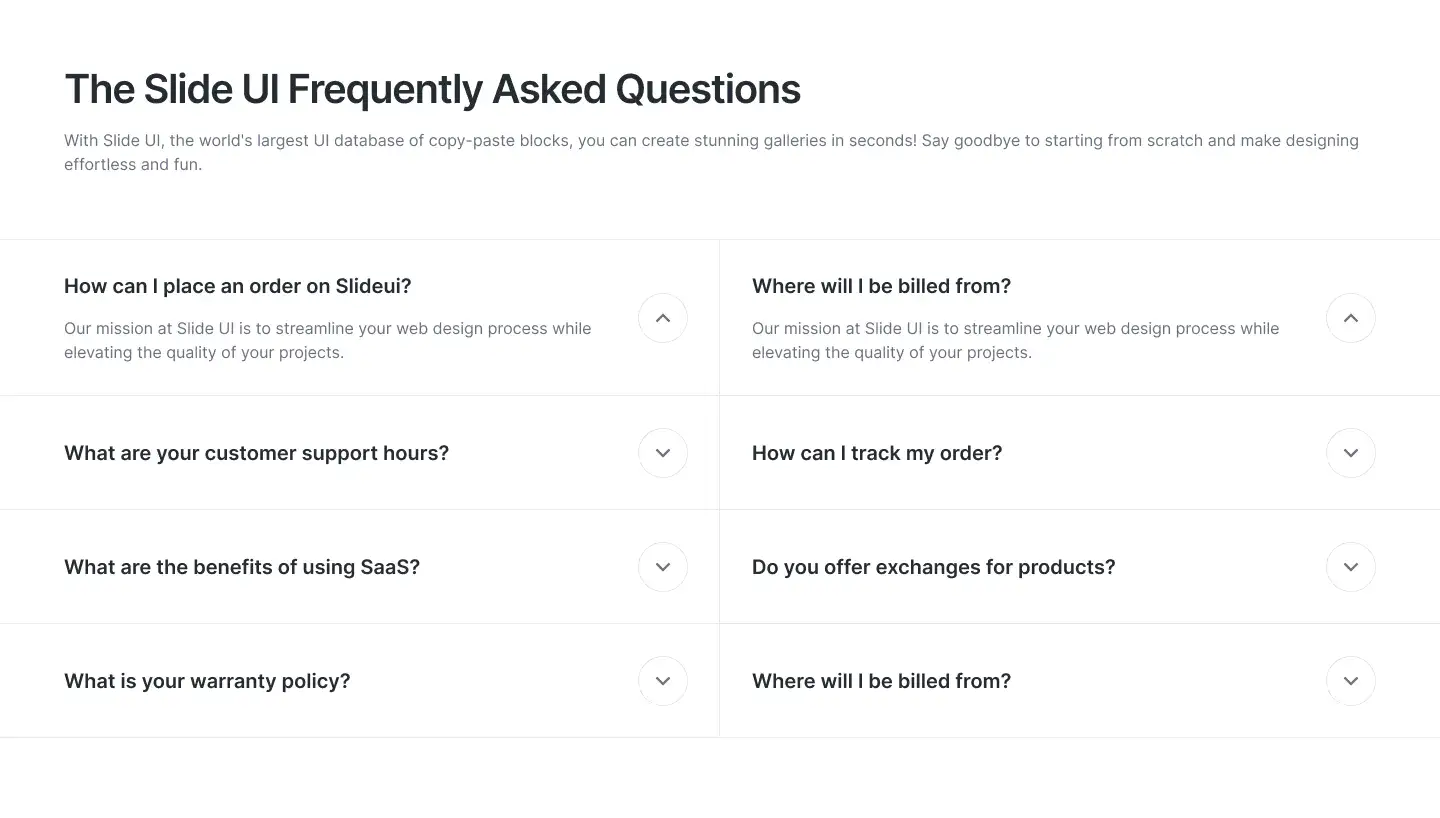1440x818 pixels.
Task: Select the 'Do you offer exchanges for products?' heading
Action: (x=933, y=567)
